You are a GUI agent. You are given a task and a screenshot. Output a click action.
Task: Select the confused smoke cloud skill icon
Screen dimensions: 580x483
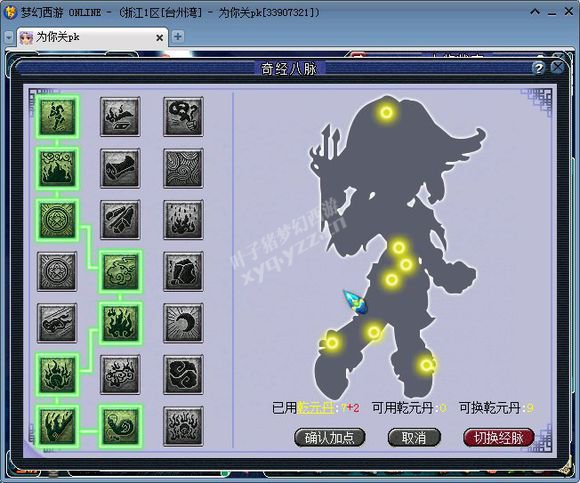click(x=183, y=116)
